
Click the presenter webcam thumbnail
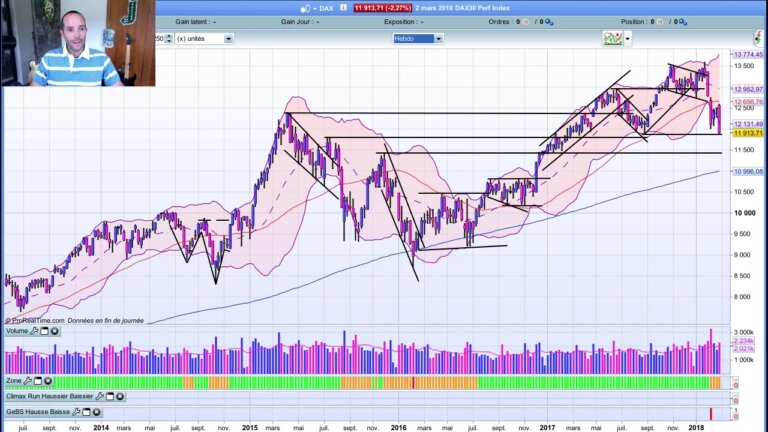click(77, 43)
